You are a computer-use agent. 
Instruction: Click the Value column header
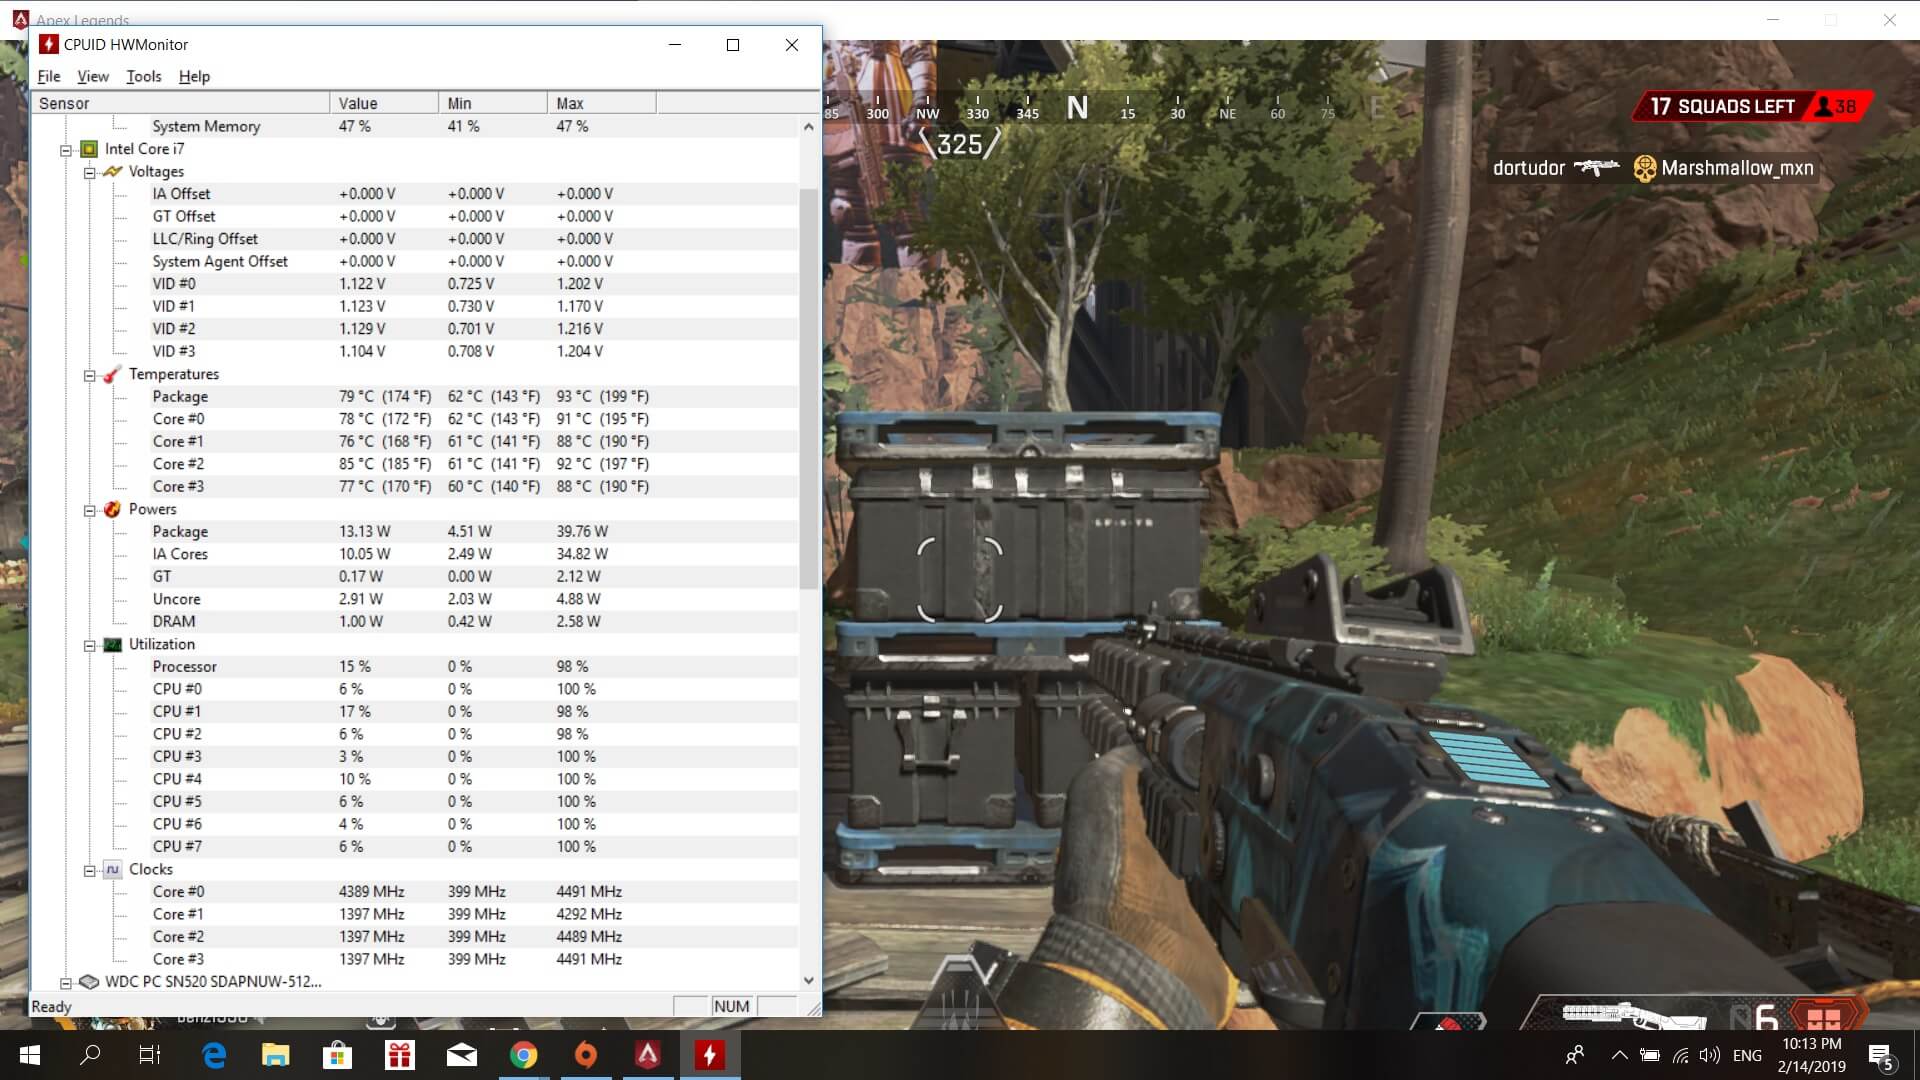tap(384, 103)
